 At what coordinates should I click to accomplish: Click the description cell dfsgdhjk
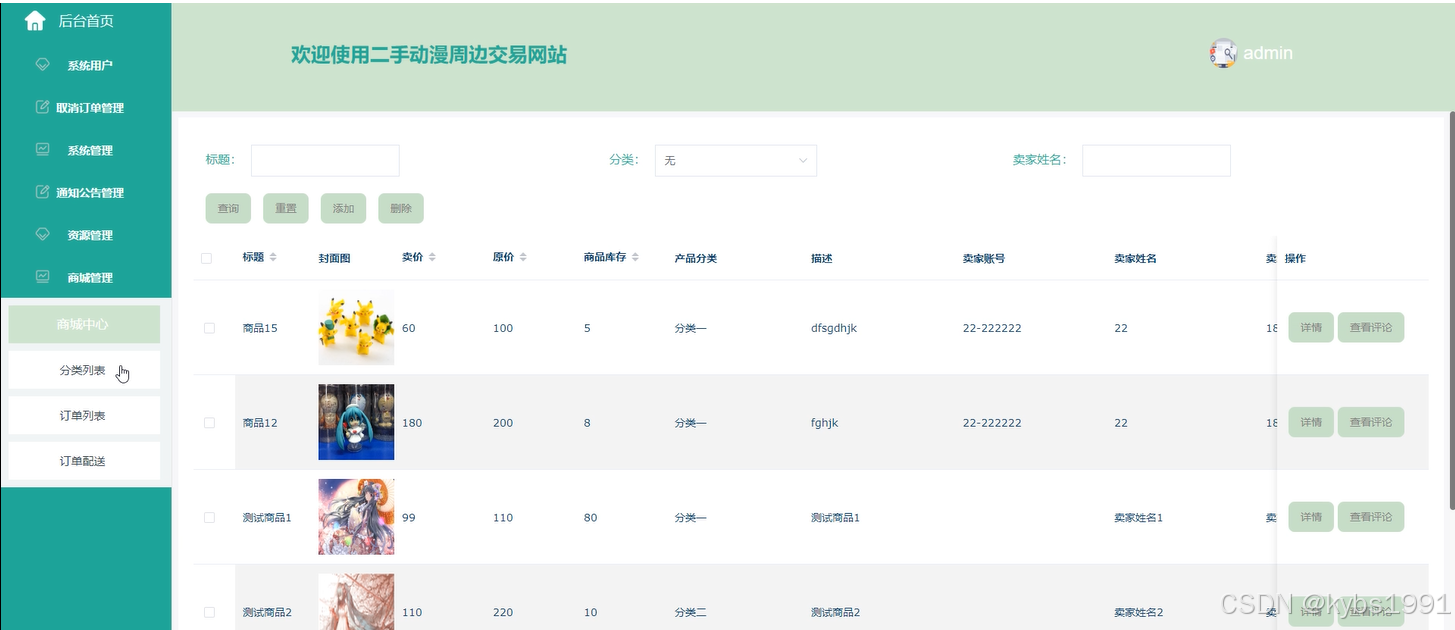(834, 328)
